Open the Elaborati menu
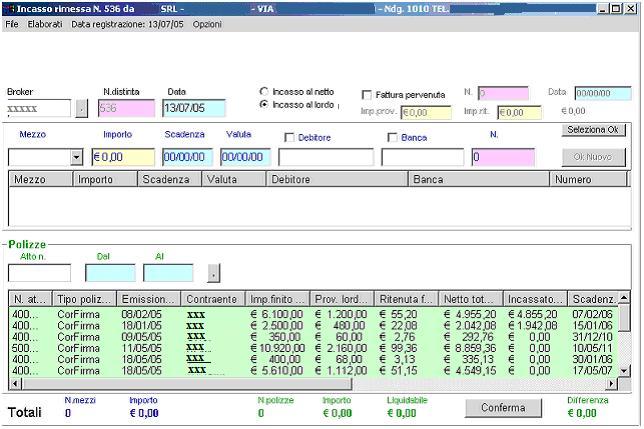Image resolution: width=644 pixels, height=429 pixels. [x=45, y=24]
